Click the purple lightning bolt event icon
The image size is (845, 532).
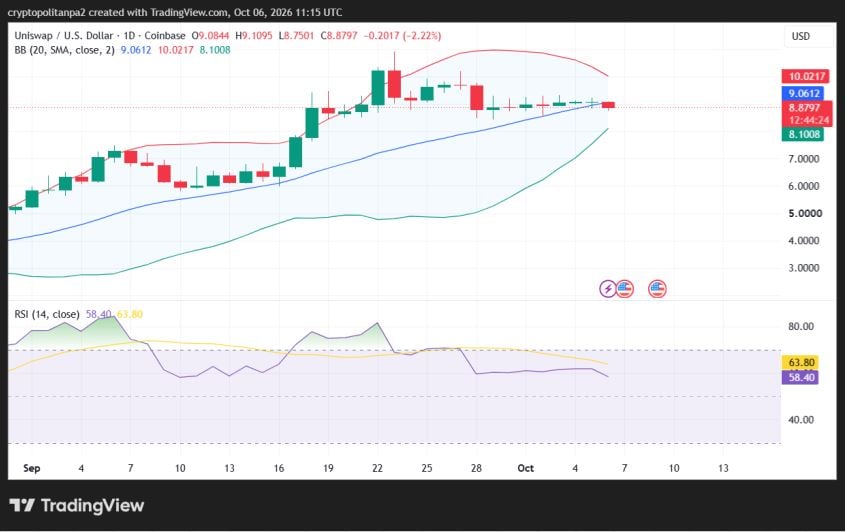(x=608, y=289)
